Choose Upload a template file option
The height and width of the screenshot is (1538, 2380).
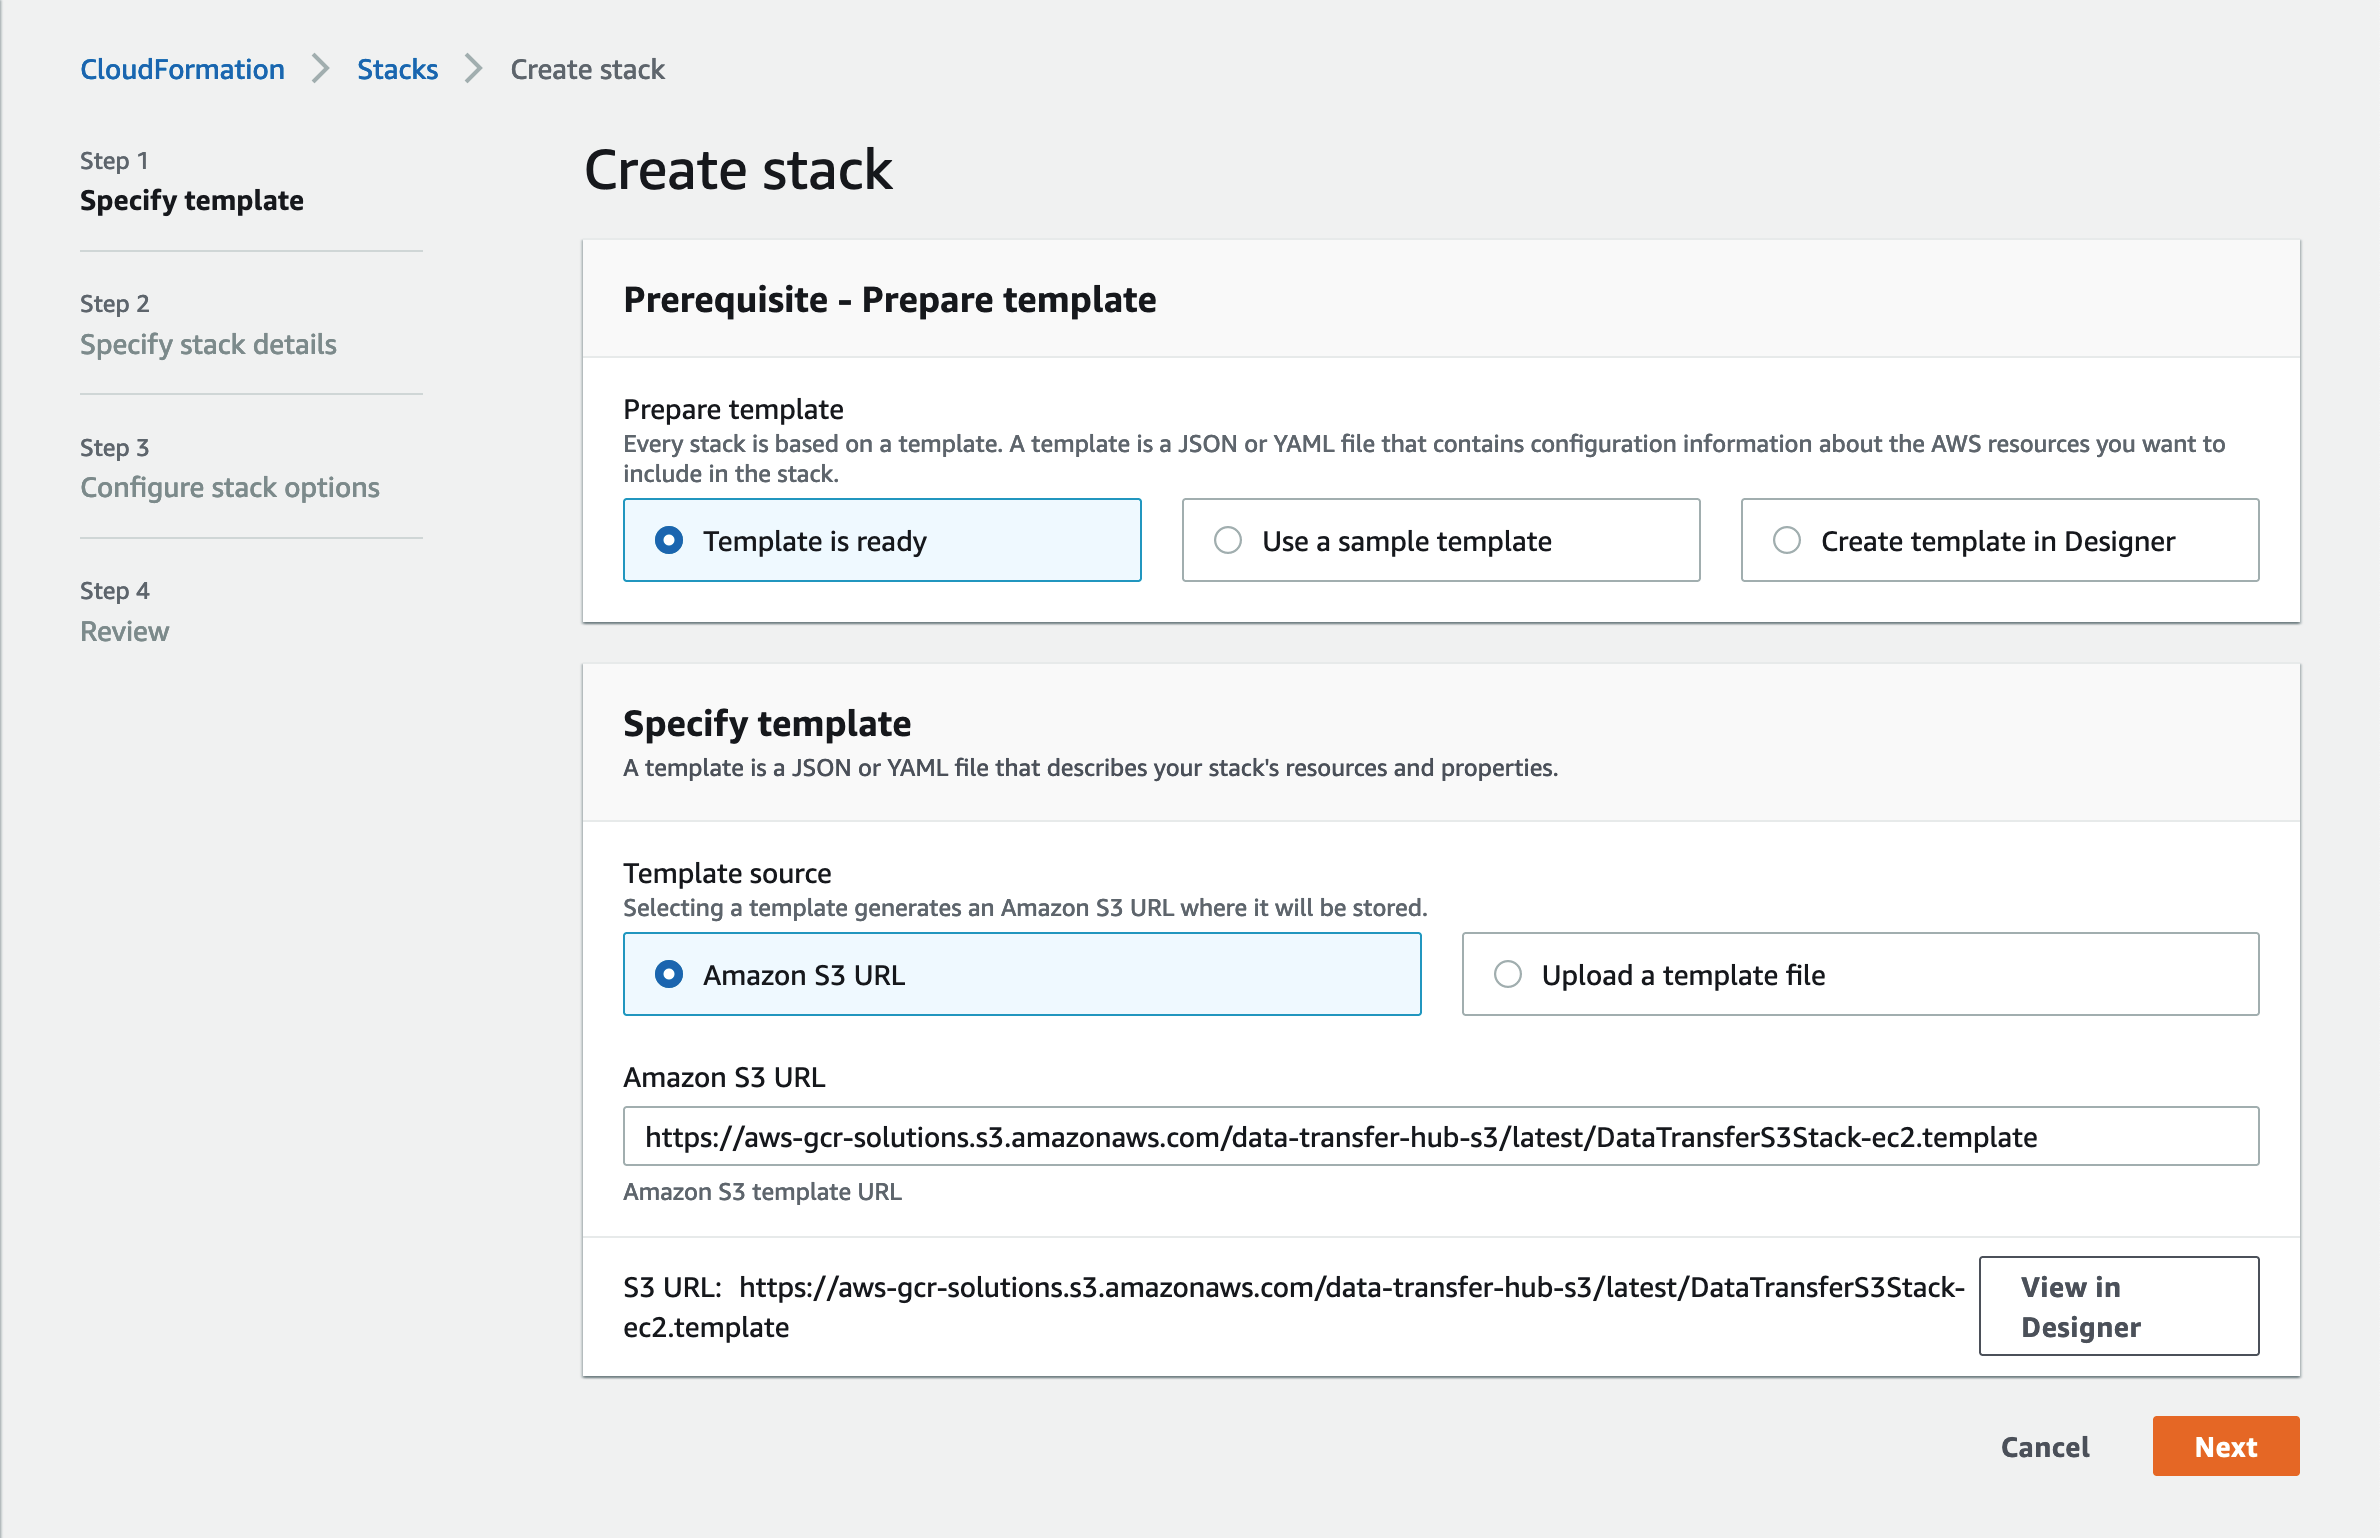[x=1508, y=975]
